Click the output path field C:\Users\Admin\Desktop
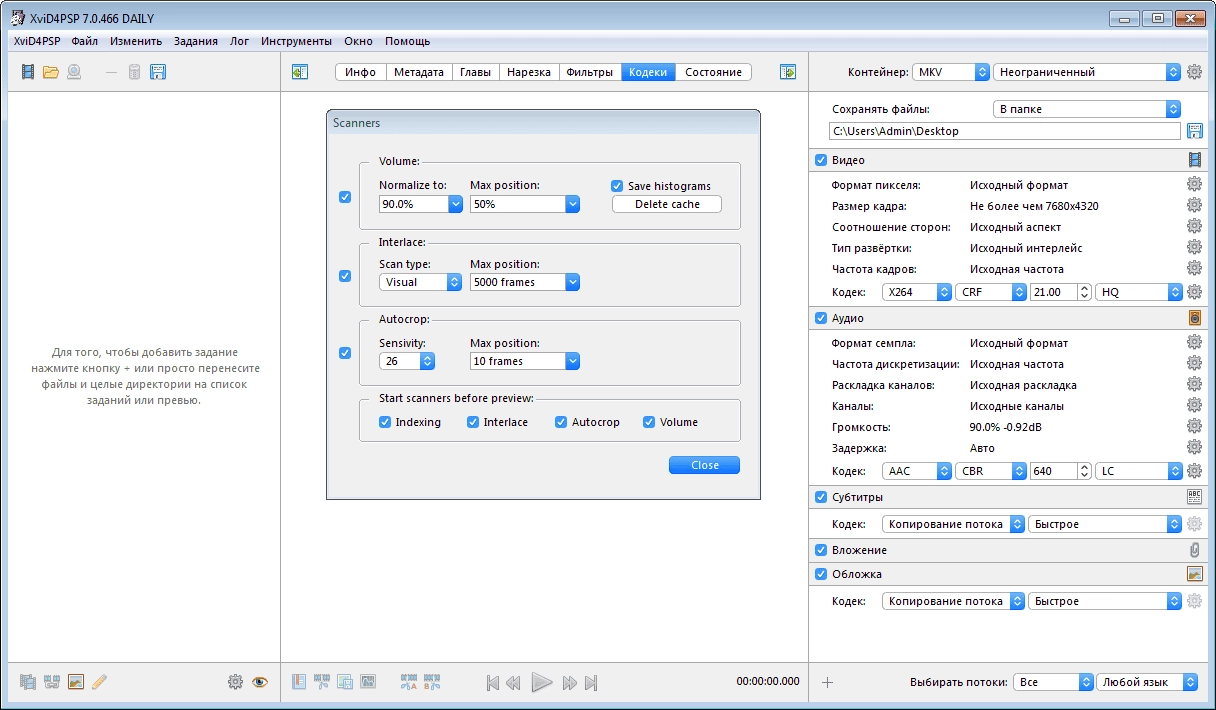 (1004, 131)
